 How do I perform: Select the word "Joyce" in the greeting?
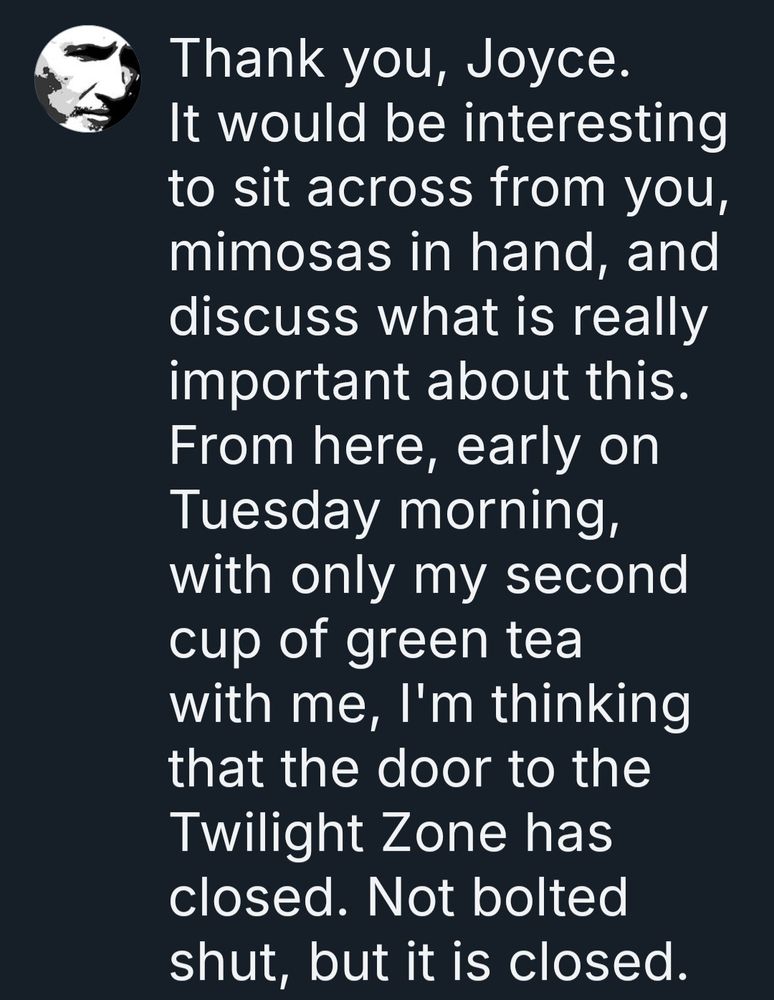(x=548, y=59)
